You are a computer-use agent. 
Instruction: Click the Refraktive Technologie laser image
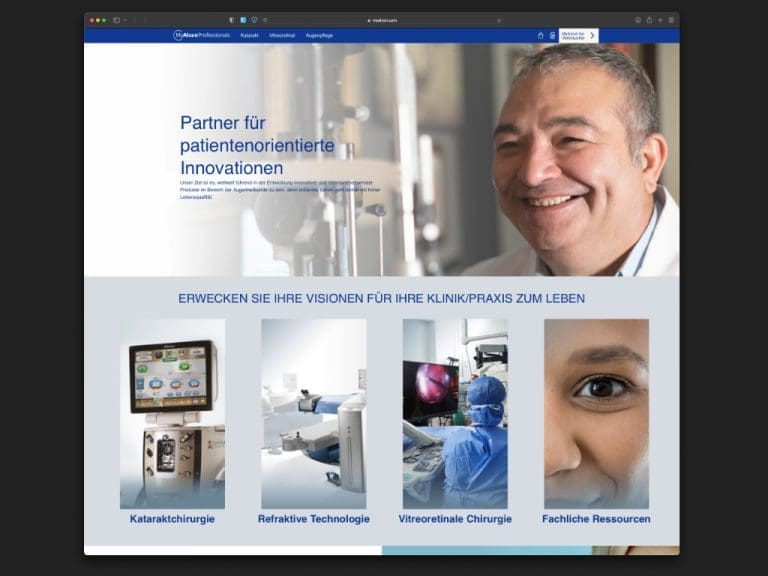(314, 414)
